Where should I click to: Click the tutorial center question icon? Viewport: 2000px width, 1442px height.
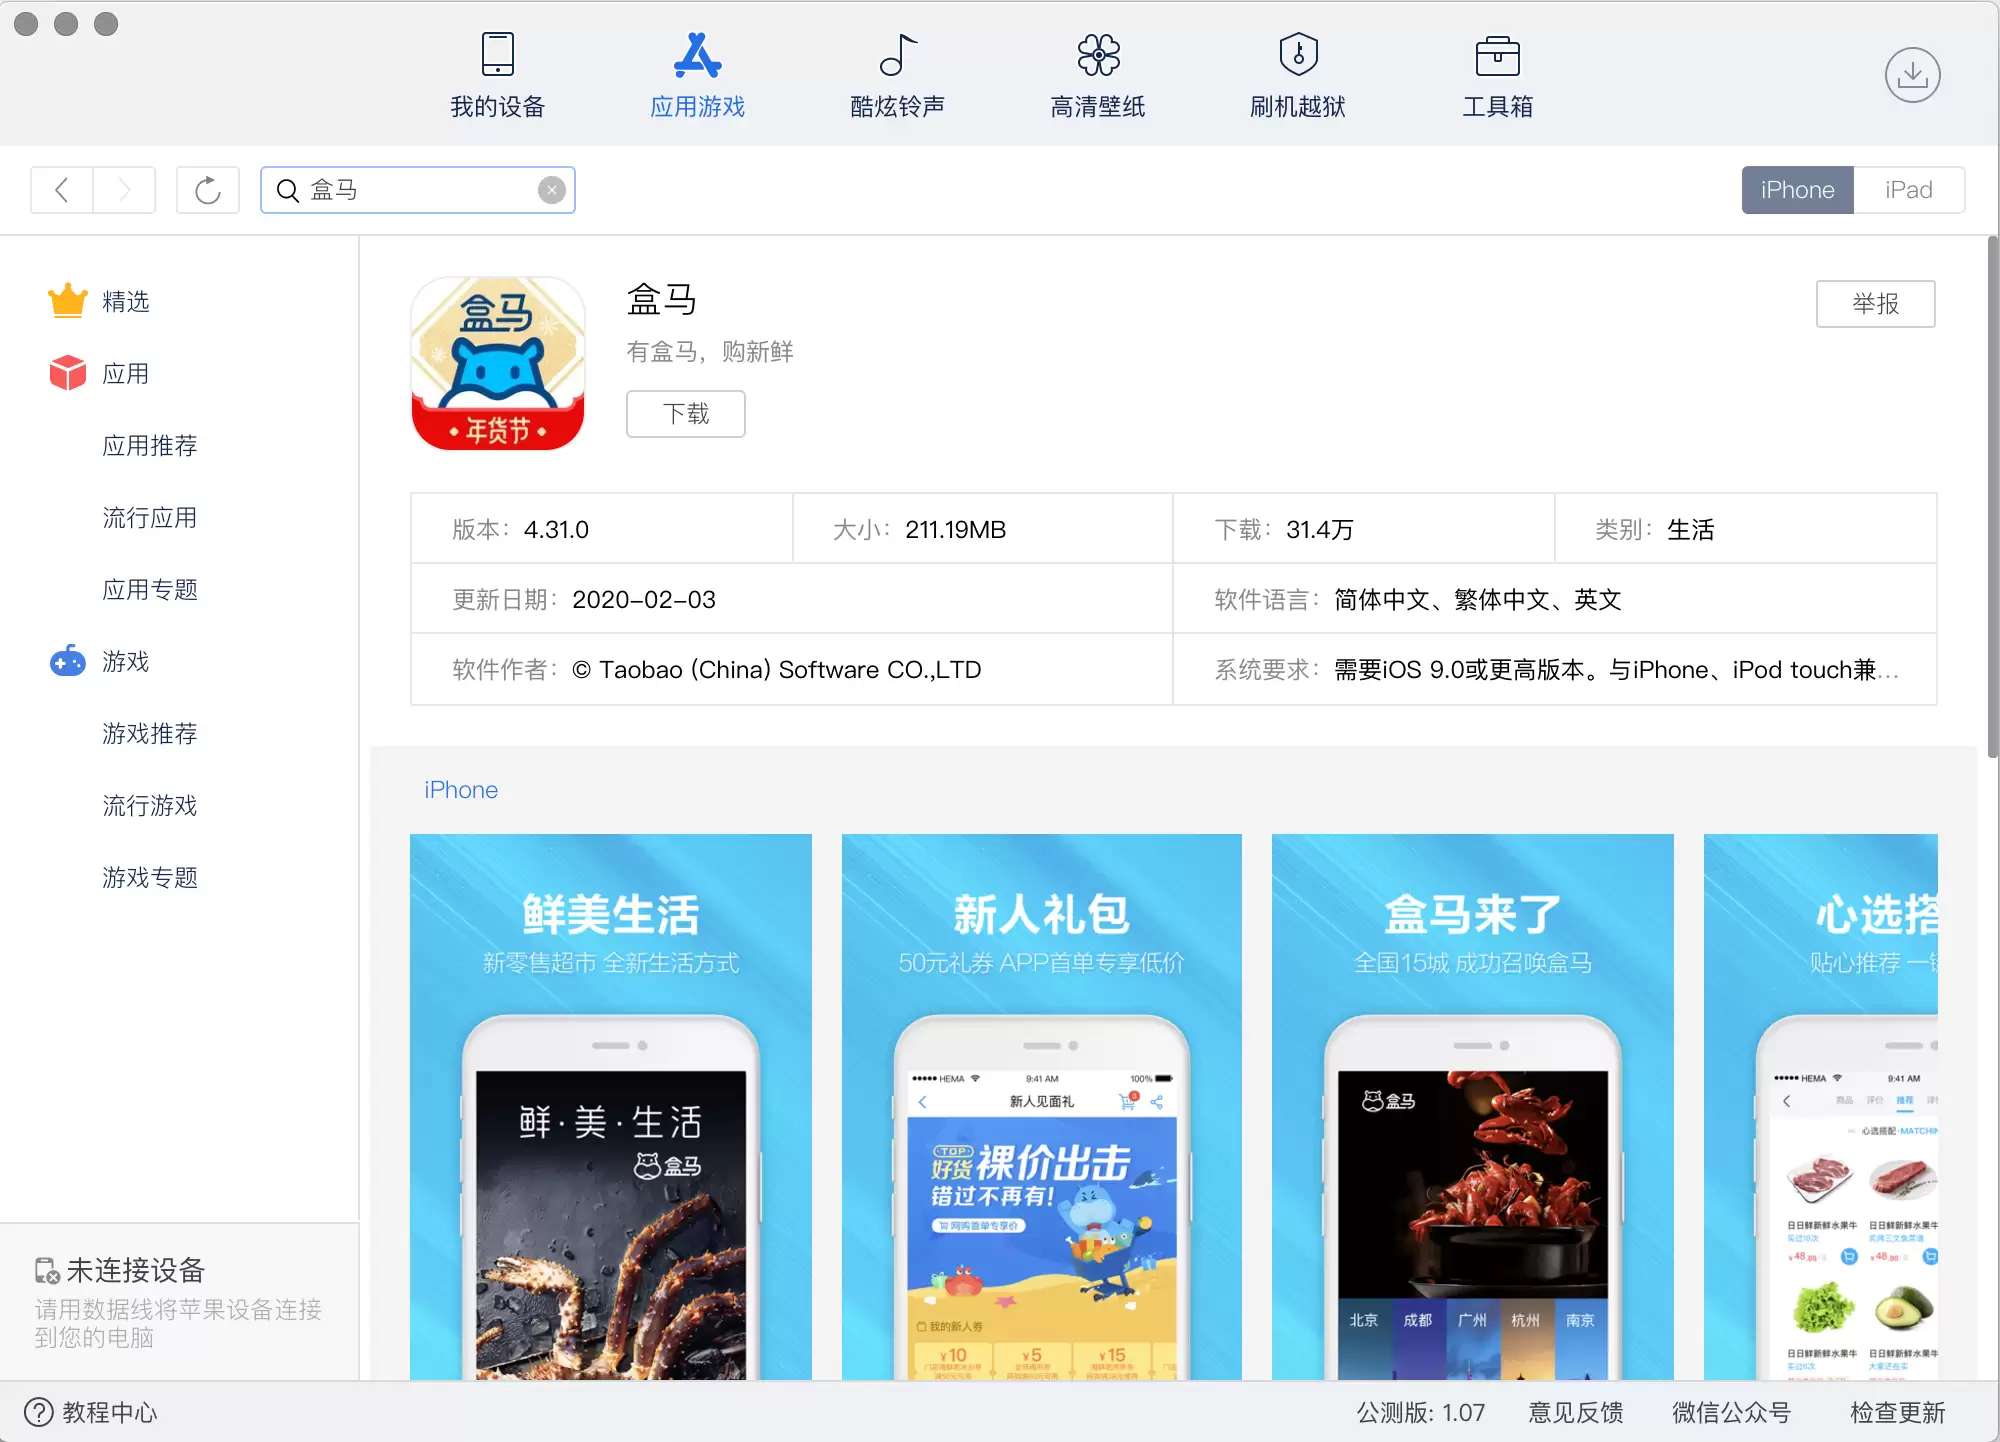[38, 1412]
